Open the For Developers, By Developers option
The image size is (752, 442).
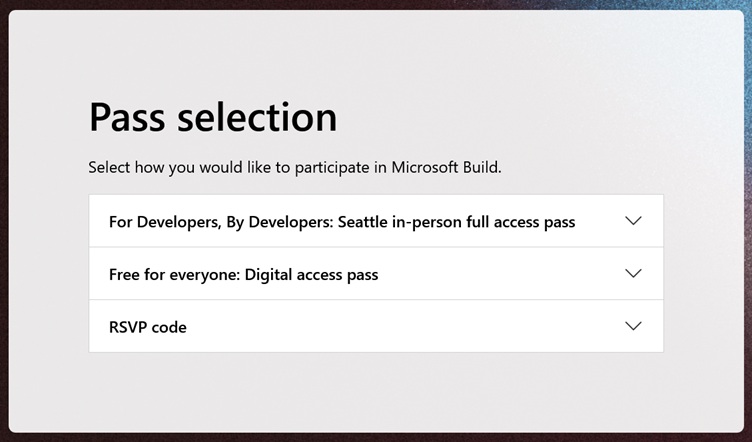pyautogui.click(x=376, y=221)
